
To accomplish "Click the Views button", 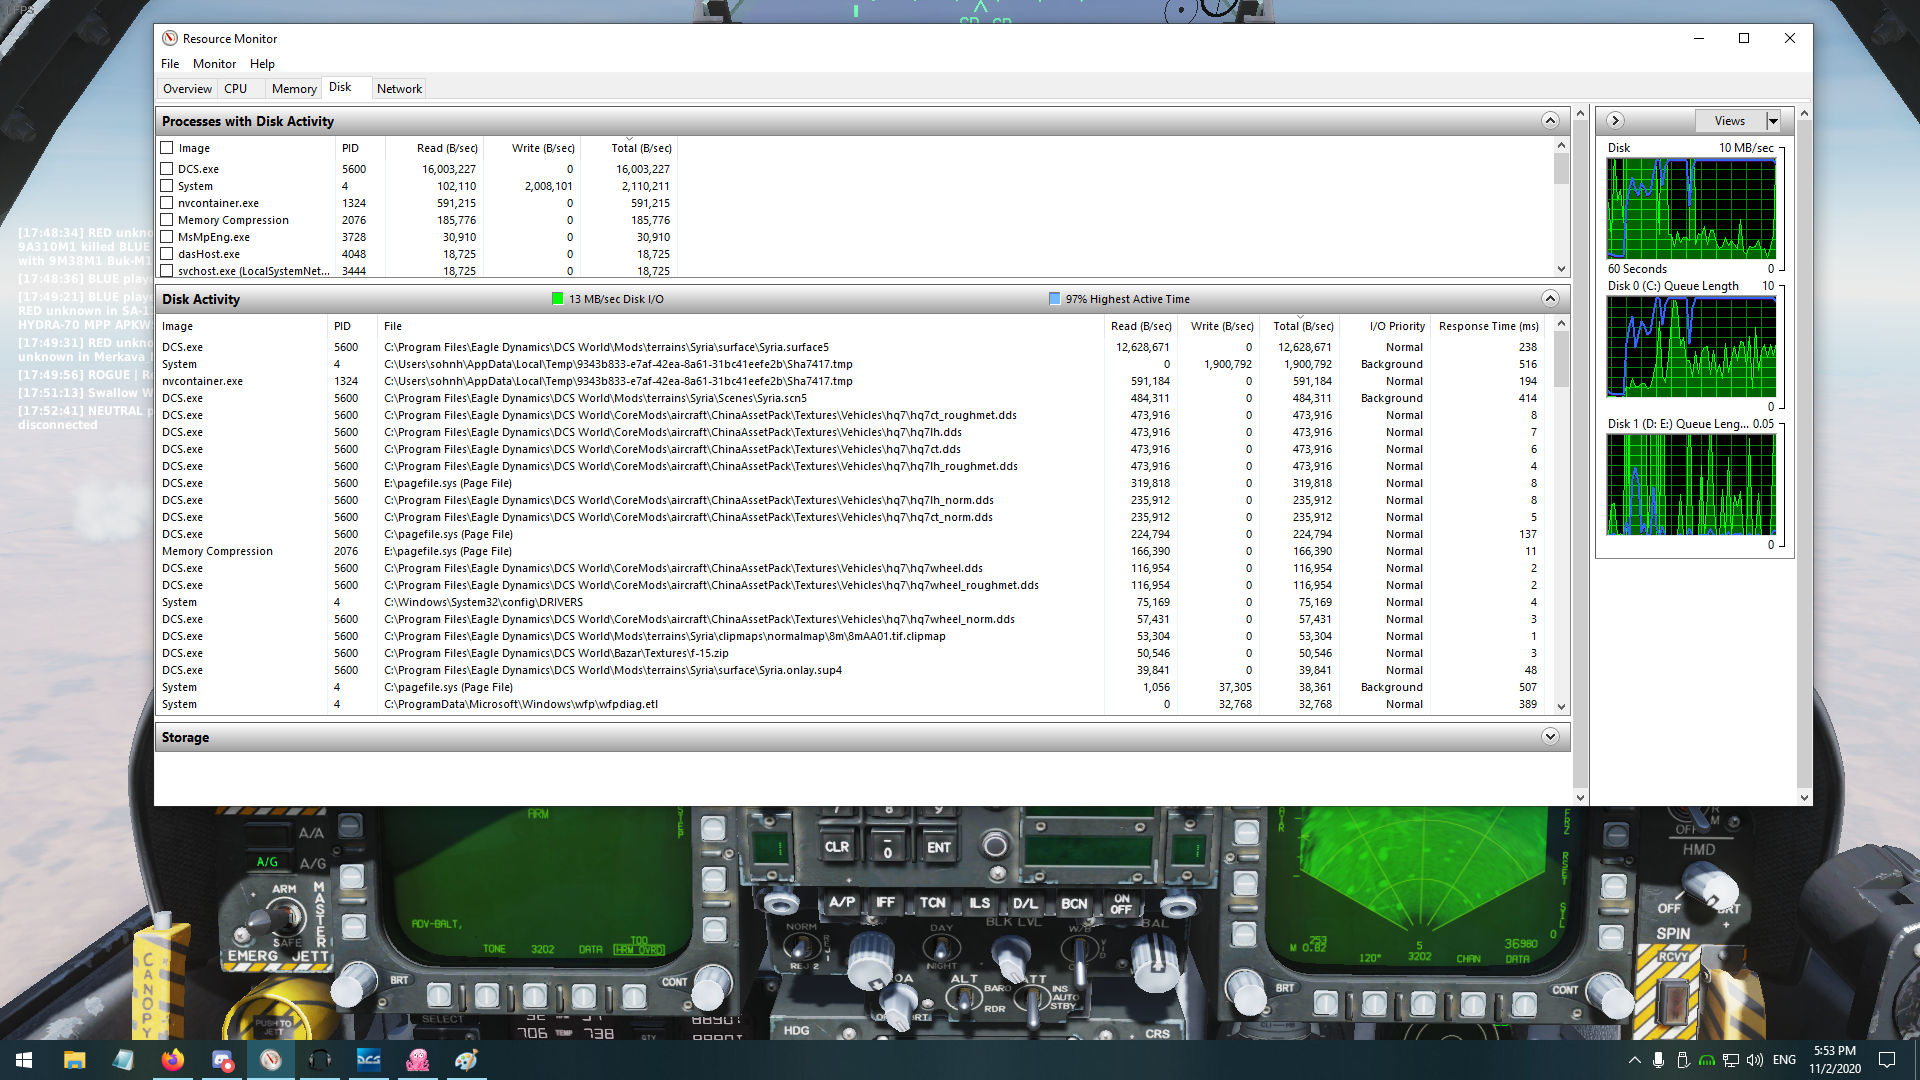I will [x=1730, y=121].
